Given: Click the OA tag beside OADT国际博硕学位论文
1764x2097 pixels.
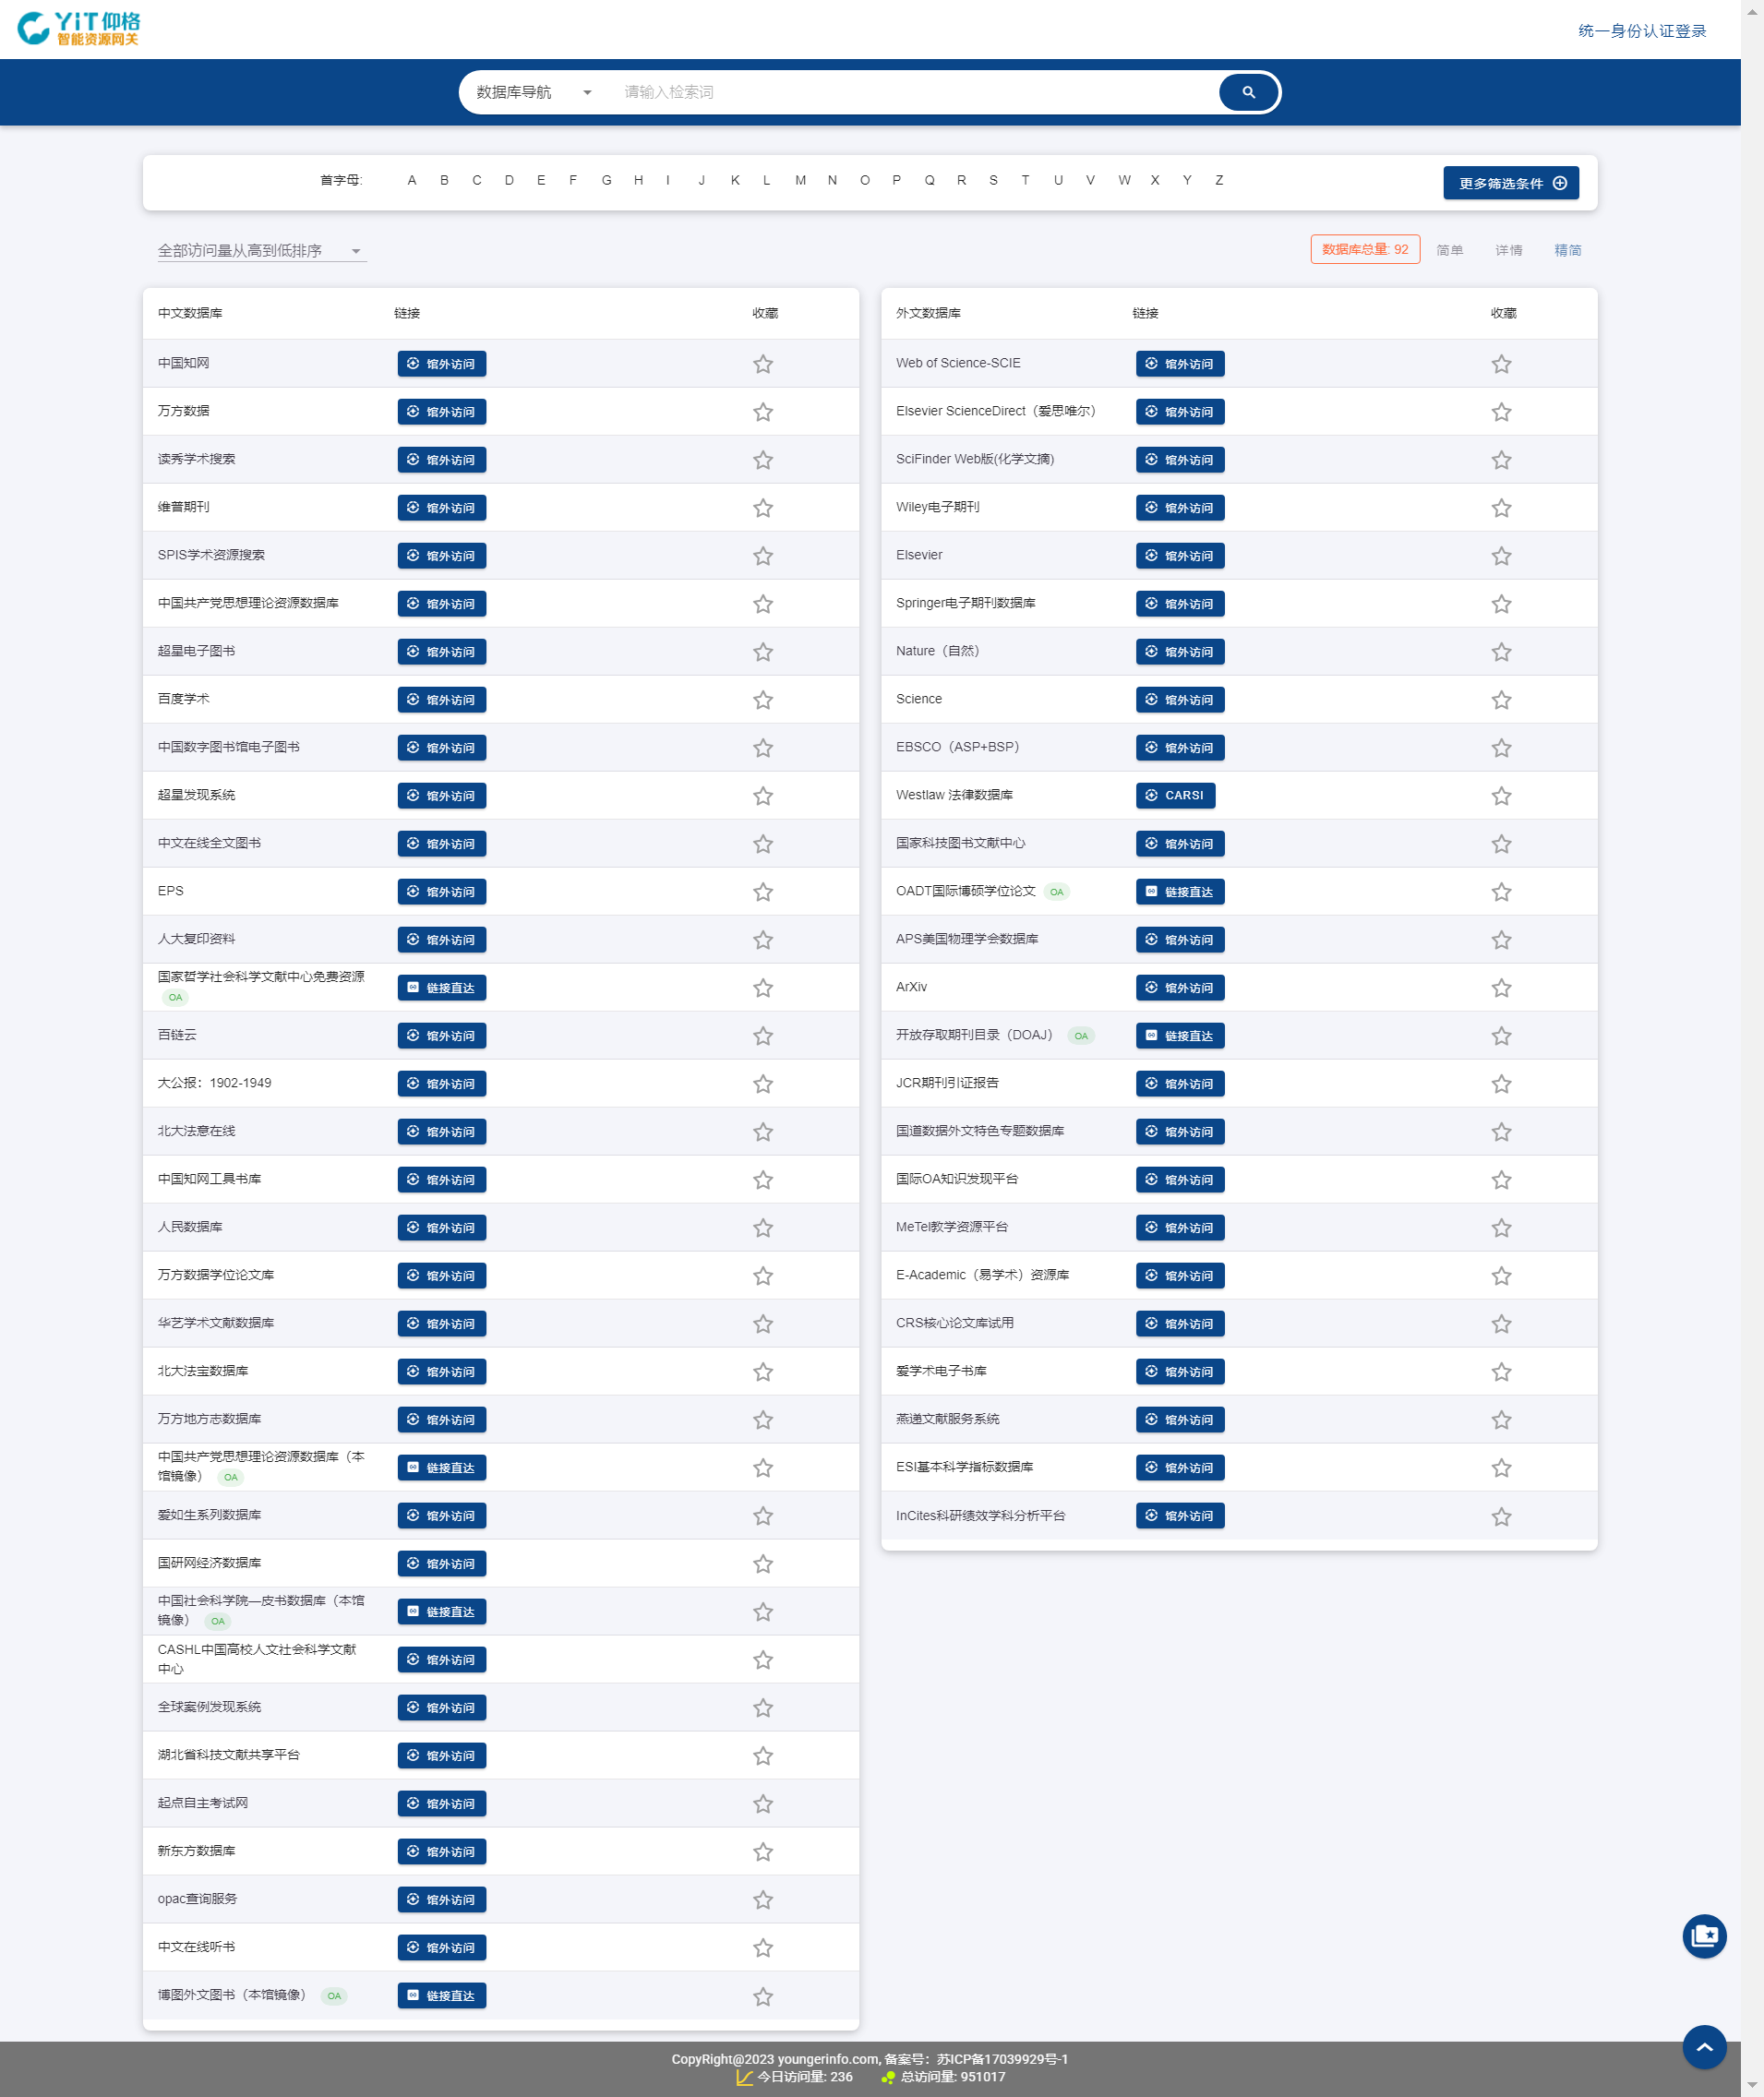Looking at the screenshot, I should point(1056,892).
